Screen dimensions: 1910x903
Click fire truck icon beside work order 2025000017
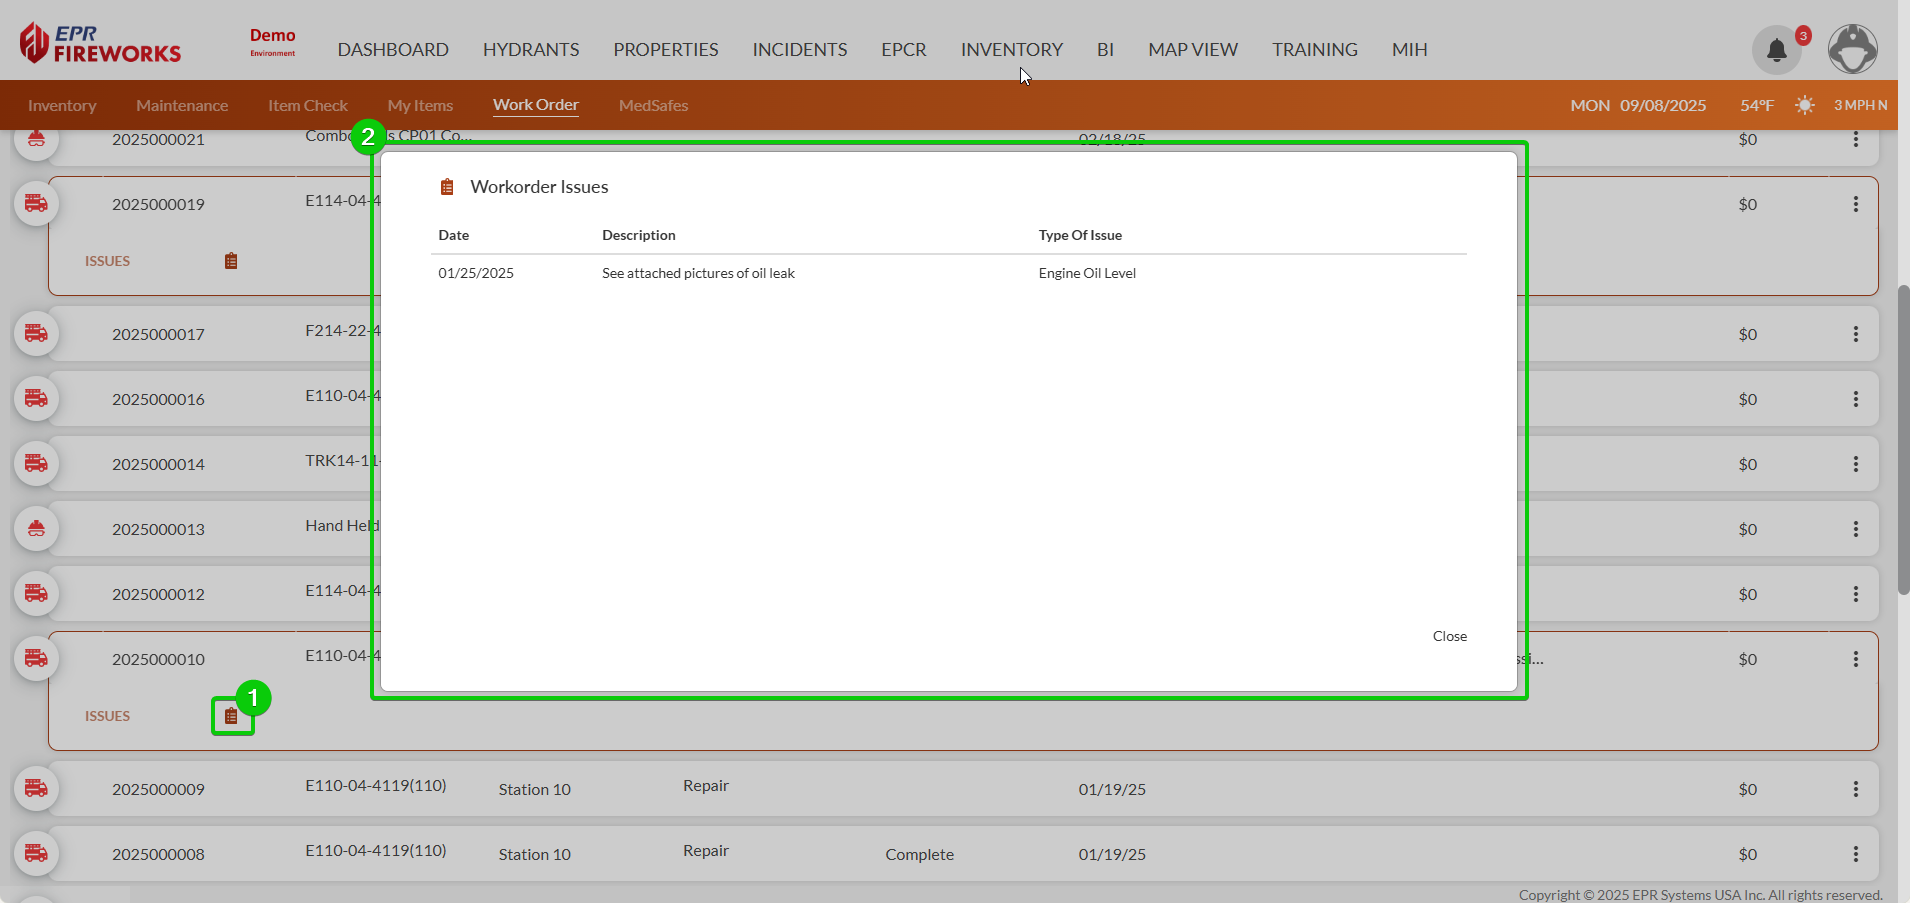[x=36, y=333]
